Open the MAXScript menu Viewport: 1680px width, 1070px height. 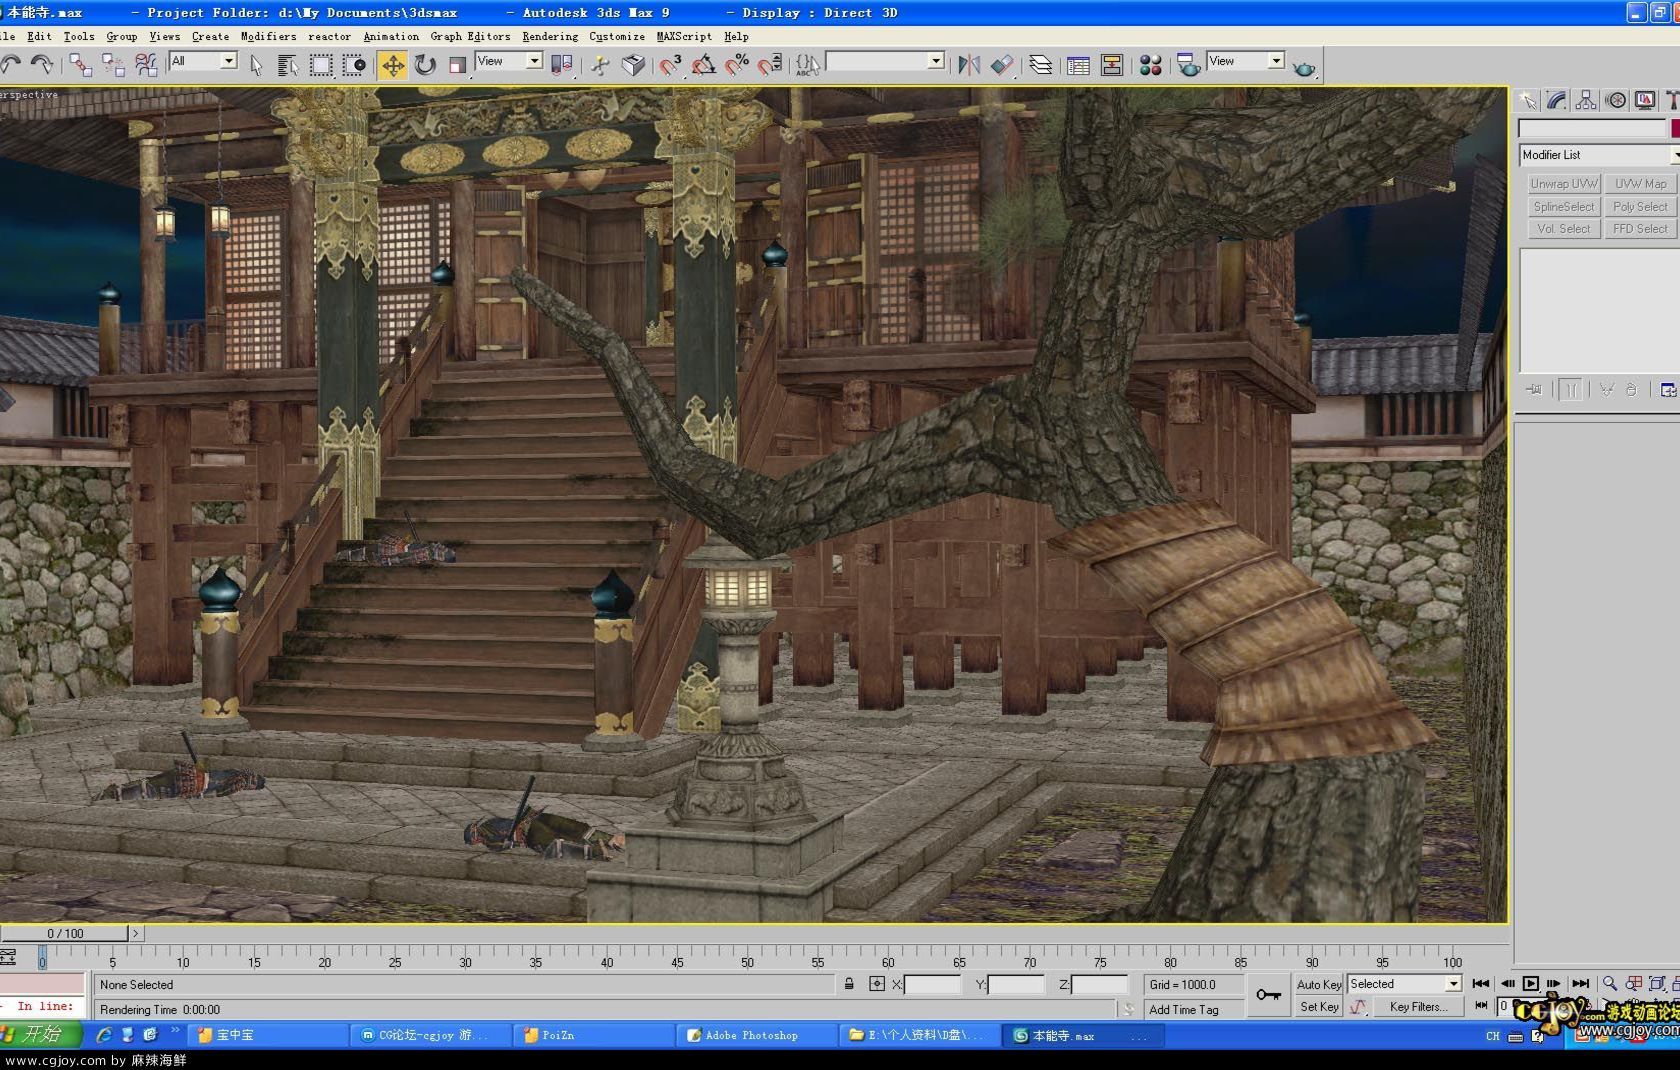[684, 36]
